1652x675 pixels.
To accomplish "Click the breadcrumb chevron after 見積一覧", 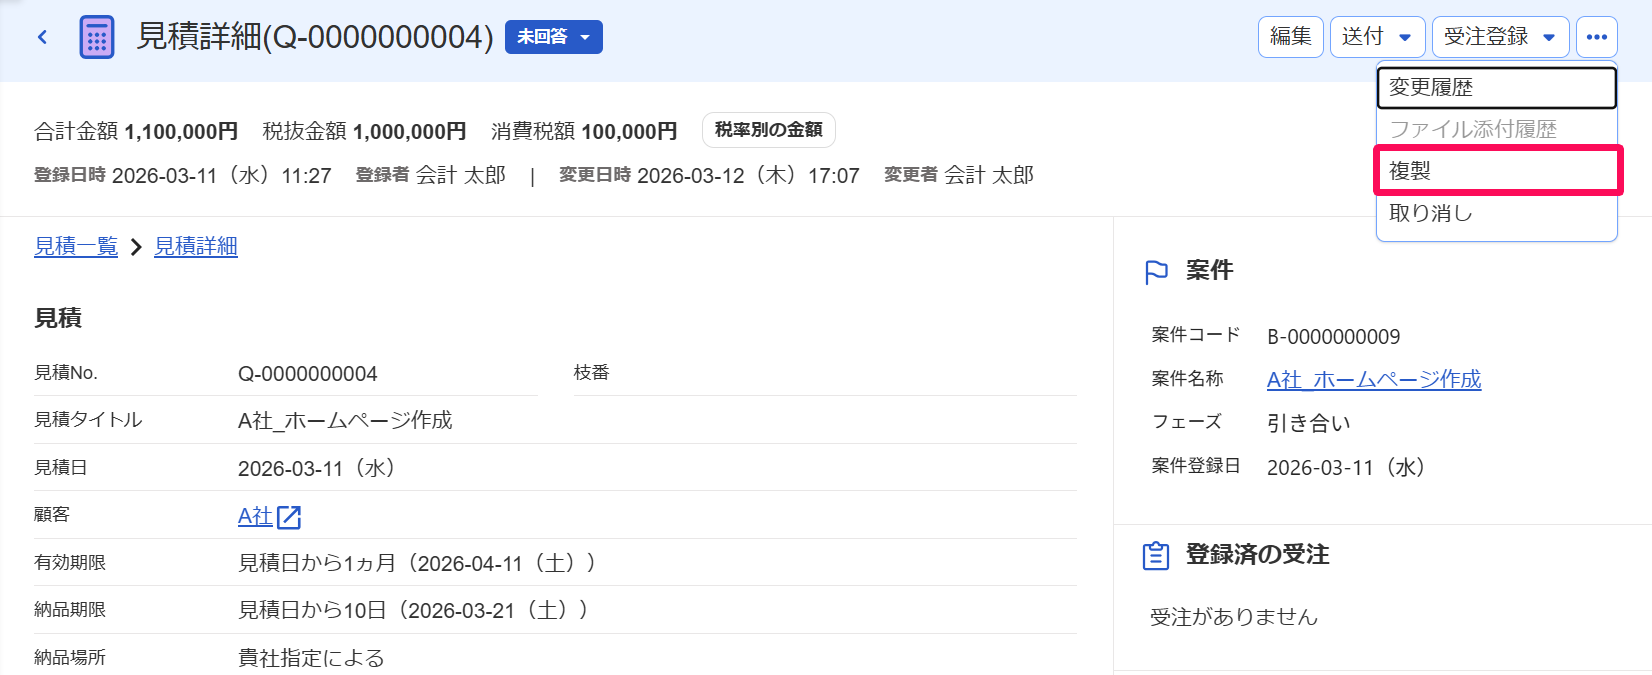I will [136, 247].
